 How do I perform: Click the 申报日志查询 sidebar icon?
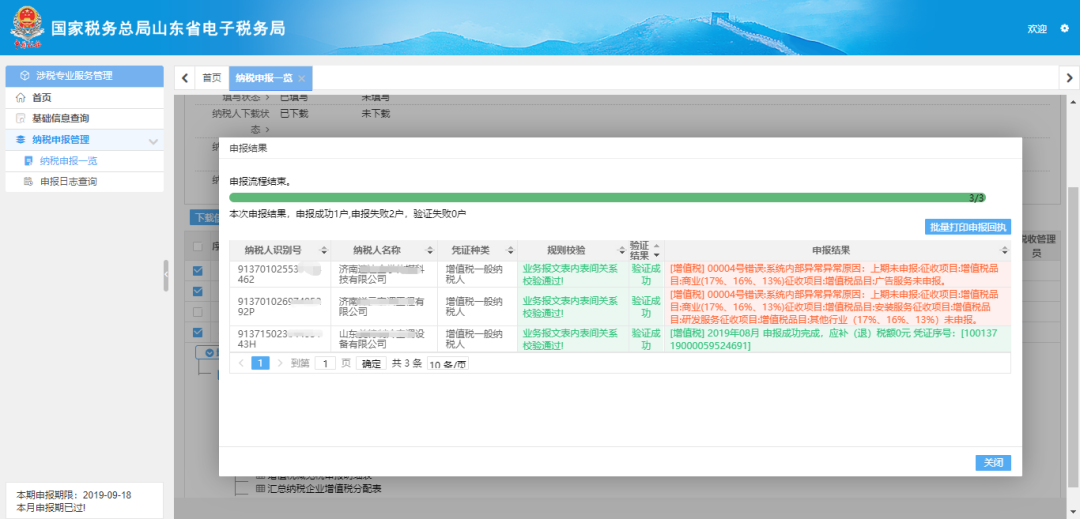coord(28,182)
